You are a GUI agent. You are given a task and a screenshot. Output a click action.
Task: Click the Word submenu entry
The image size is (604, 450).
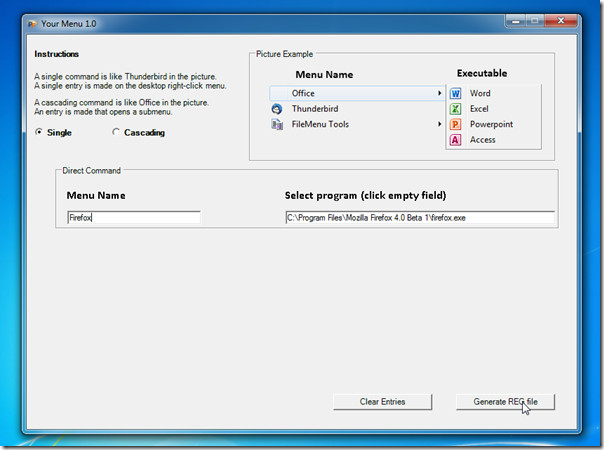pos(480,93)
